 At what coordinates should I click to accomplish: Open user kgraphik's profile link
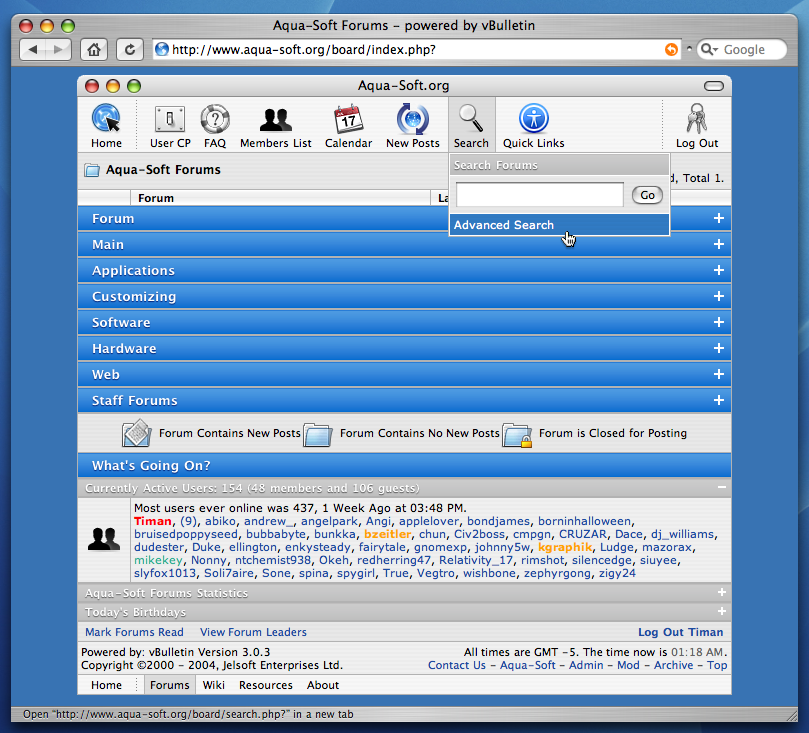pyautogui.click(x=564, y=547)
